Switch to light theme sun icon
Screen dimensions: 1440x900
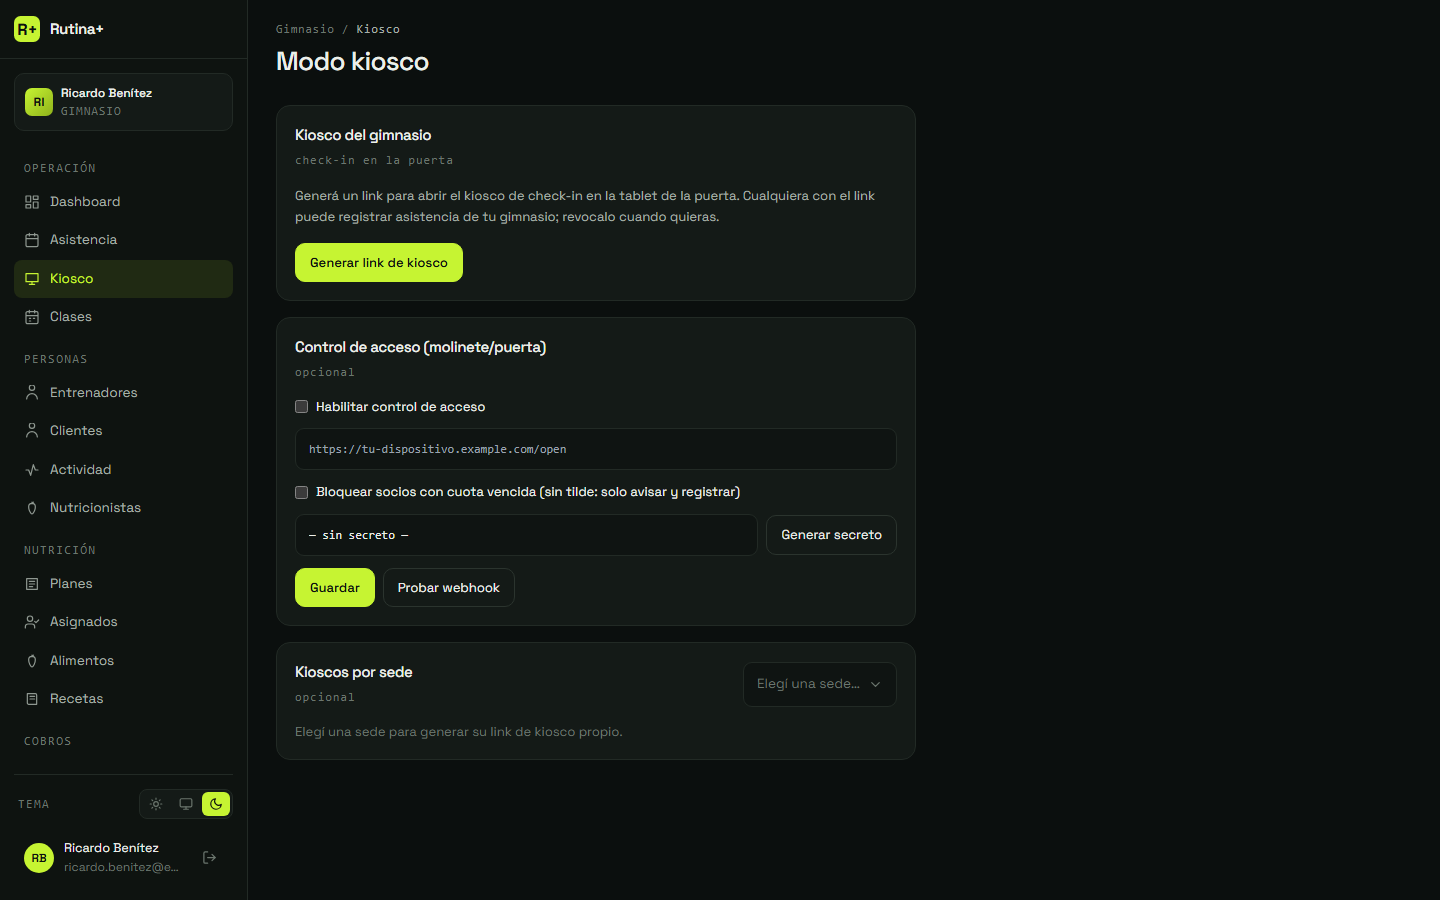(x=156, y=804)
